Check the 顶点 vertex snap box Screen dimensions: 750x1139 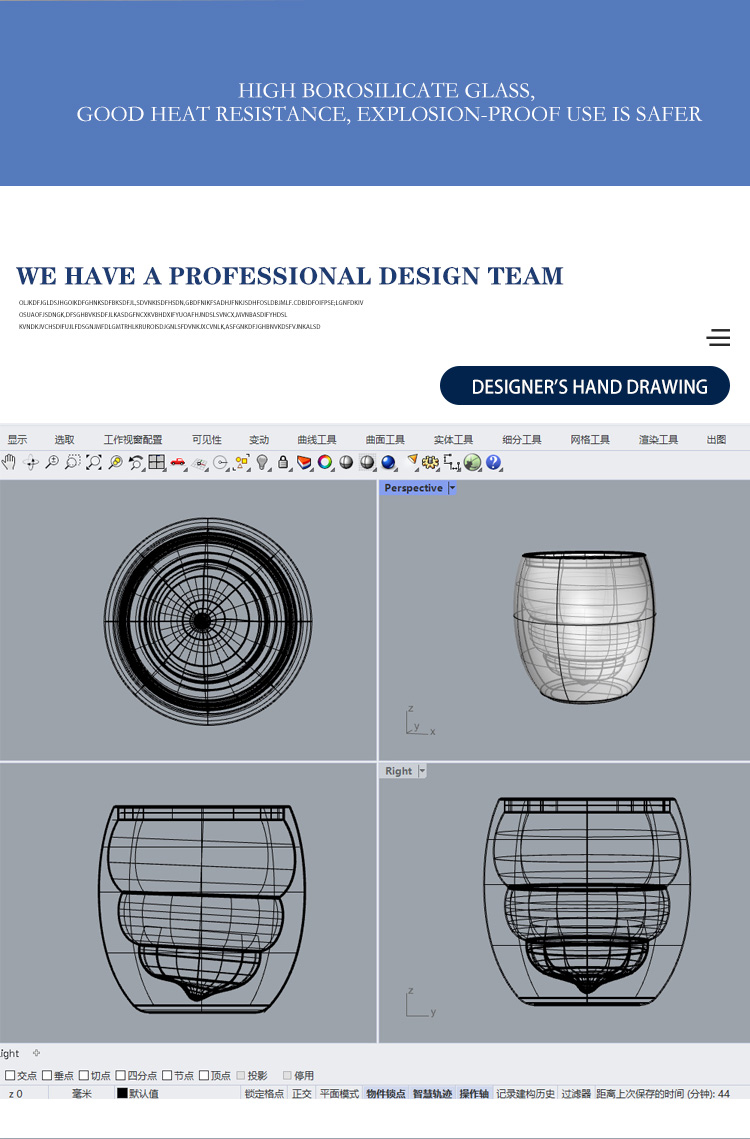[x=204, y=1075]
